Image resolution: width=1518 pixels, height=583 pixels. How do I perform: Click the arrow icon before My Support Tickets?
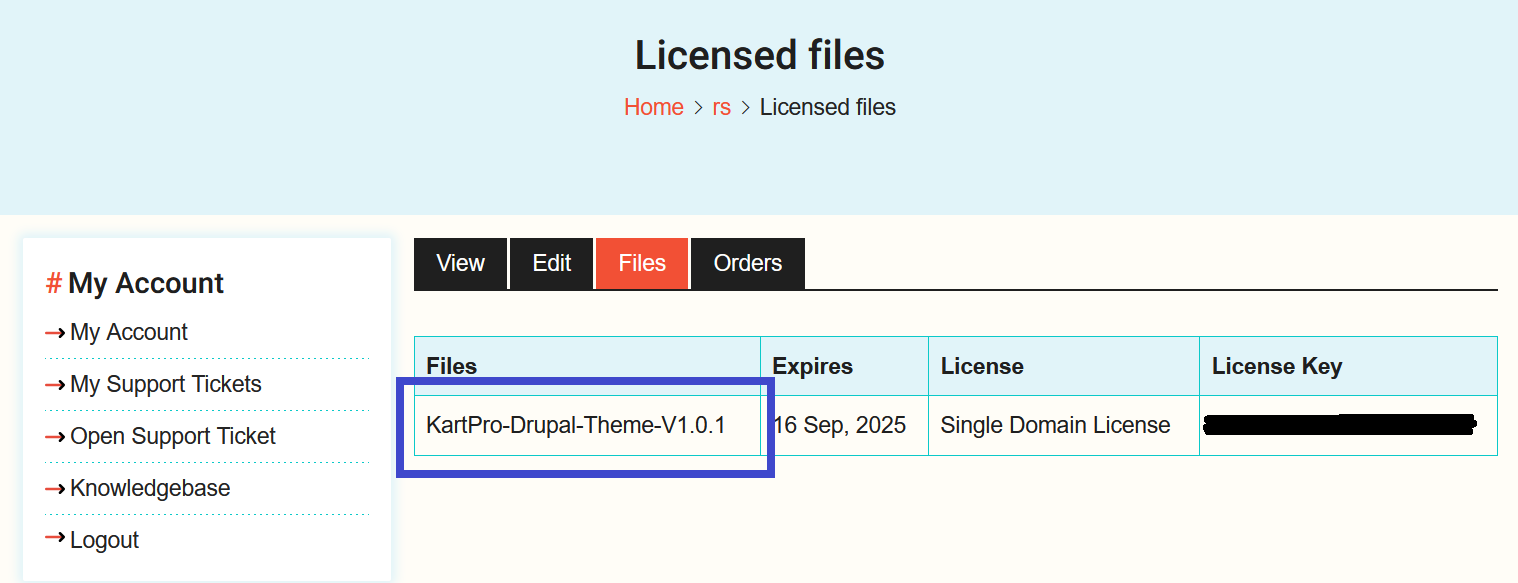55,385
